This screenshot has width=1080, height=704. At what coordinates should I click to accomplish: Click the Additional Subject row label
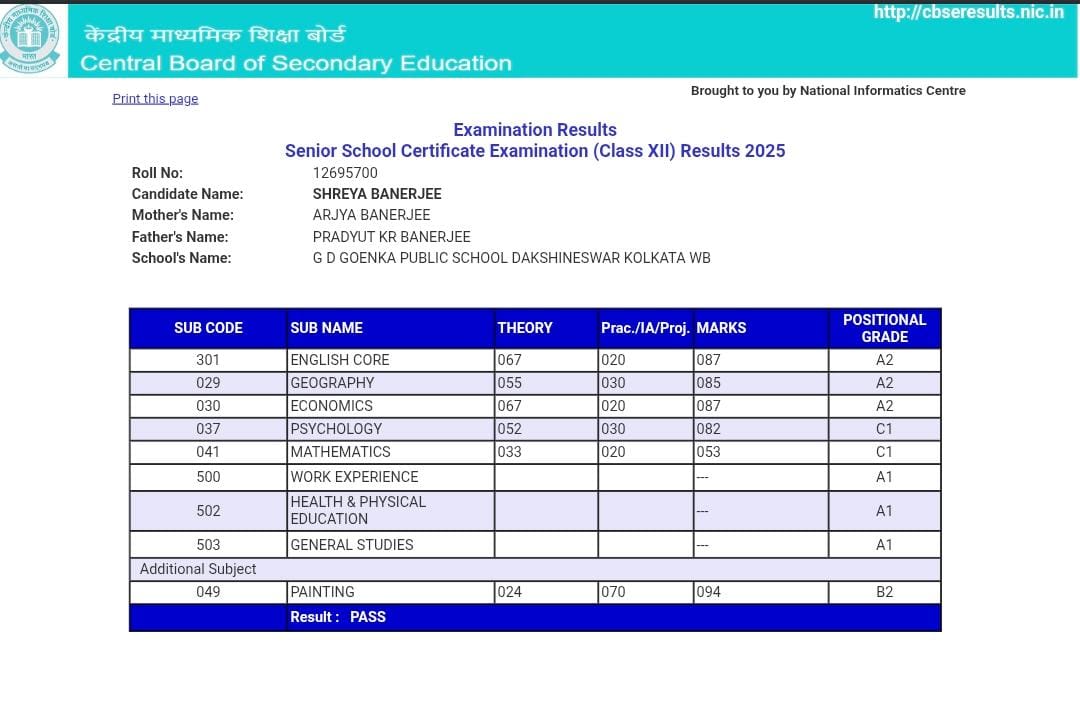[x=198, y=569]
